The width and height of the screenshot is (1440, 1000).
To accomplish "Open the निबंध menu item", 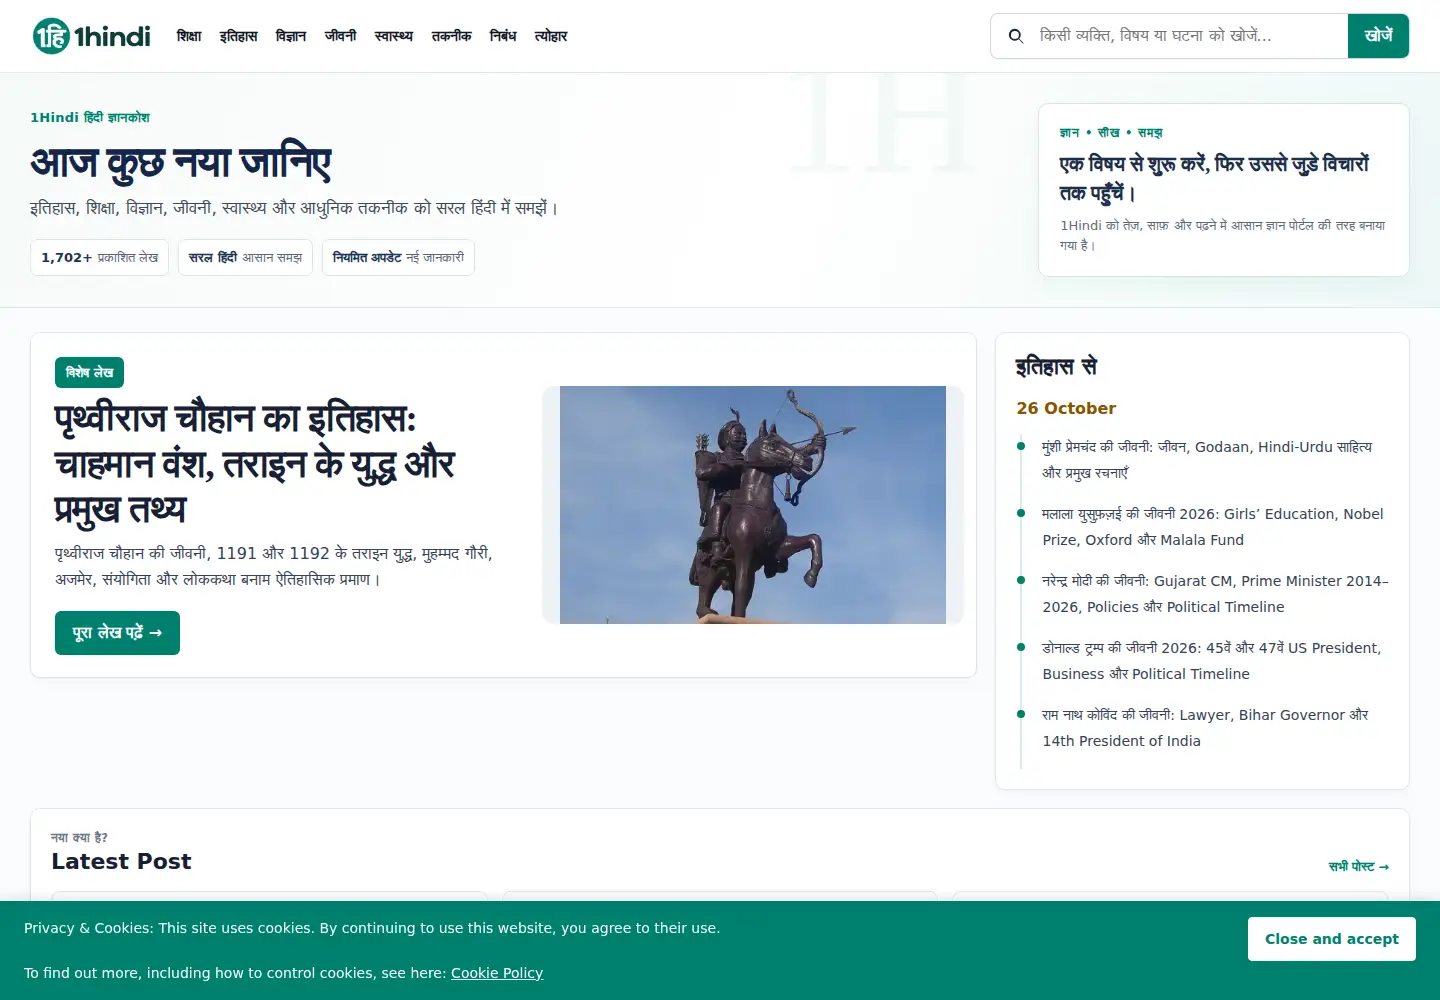I will [503, 36].
